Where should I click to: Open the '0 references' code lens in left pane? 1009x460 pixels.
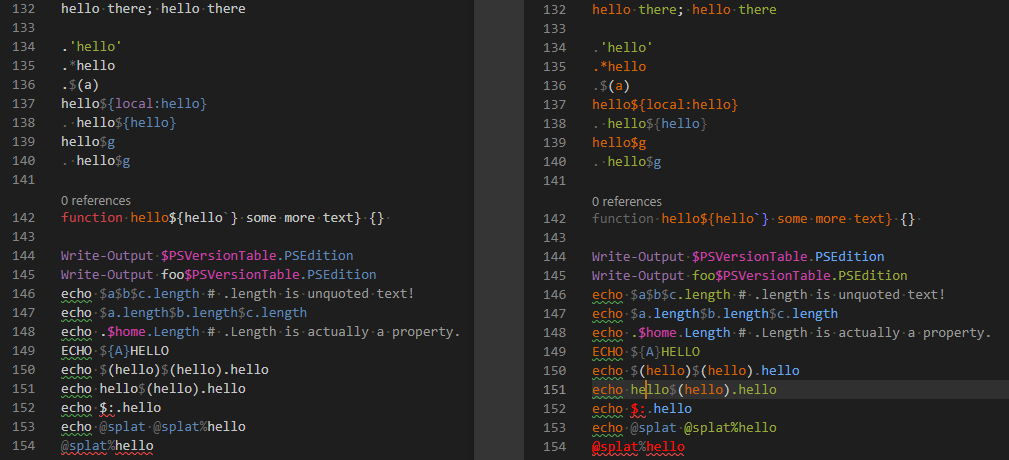(x=96, y=201)
